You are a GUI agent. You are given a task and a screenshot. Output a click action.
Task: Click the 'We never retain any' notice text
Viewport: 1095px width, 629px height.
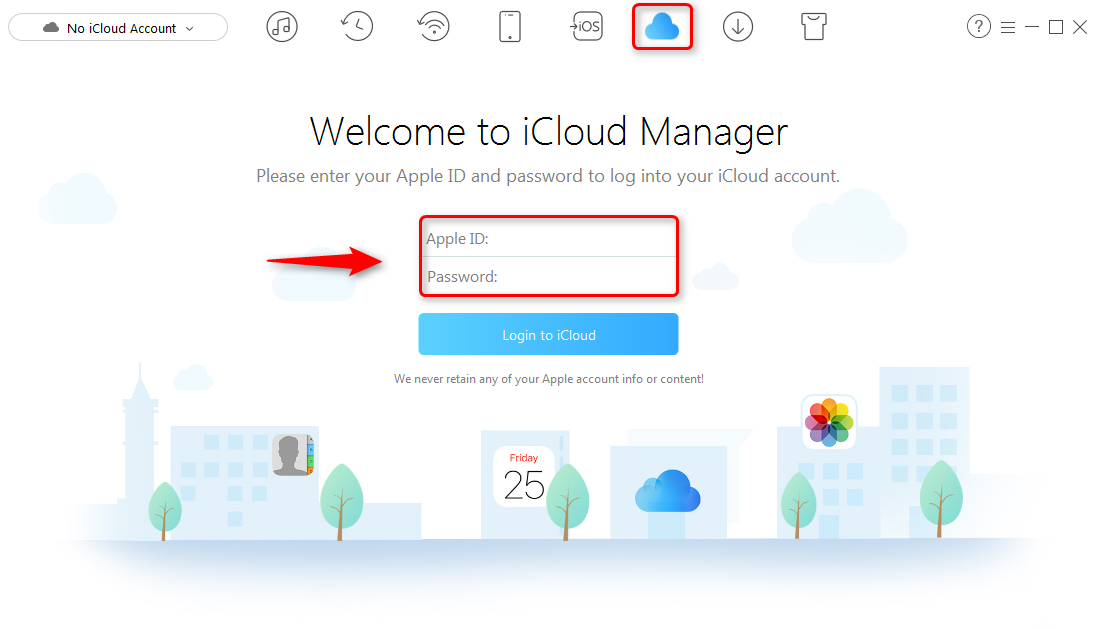[x=549, y=379]
